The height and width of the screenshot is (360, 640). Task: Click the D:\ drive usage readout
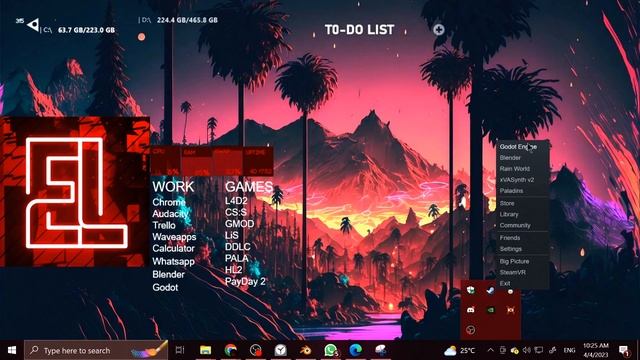coord(178,20)
